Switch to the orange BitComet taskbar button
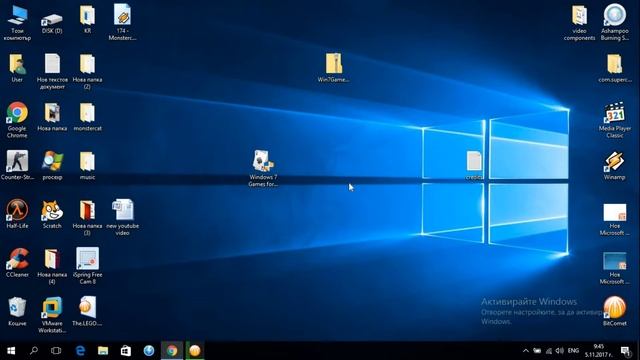The image size is (640, 360). click(x=195, y=351)
